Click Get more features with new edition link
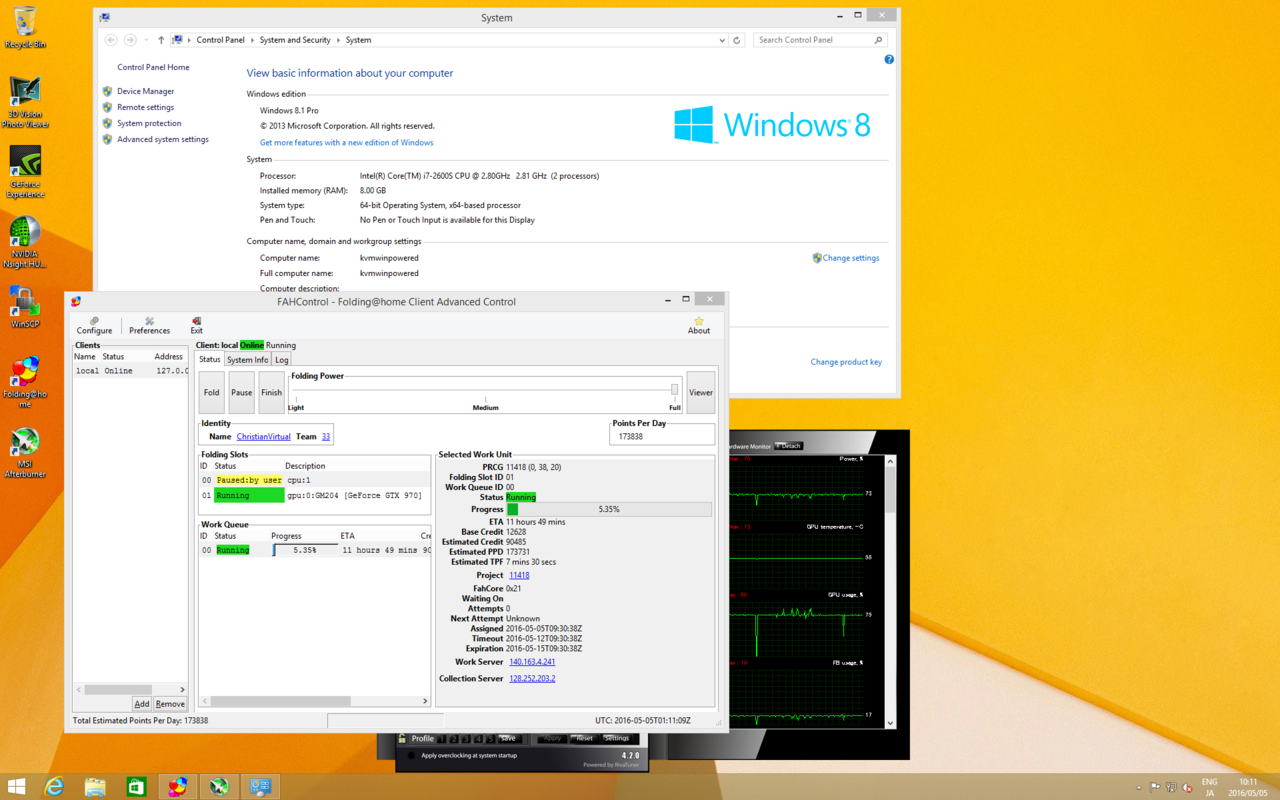The width and height of the screenshot is (1280, 800). click(347, 143)
